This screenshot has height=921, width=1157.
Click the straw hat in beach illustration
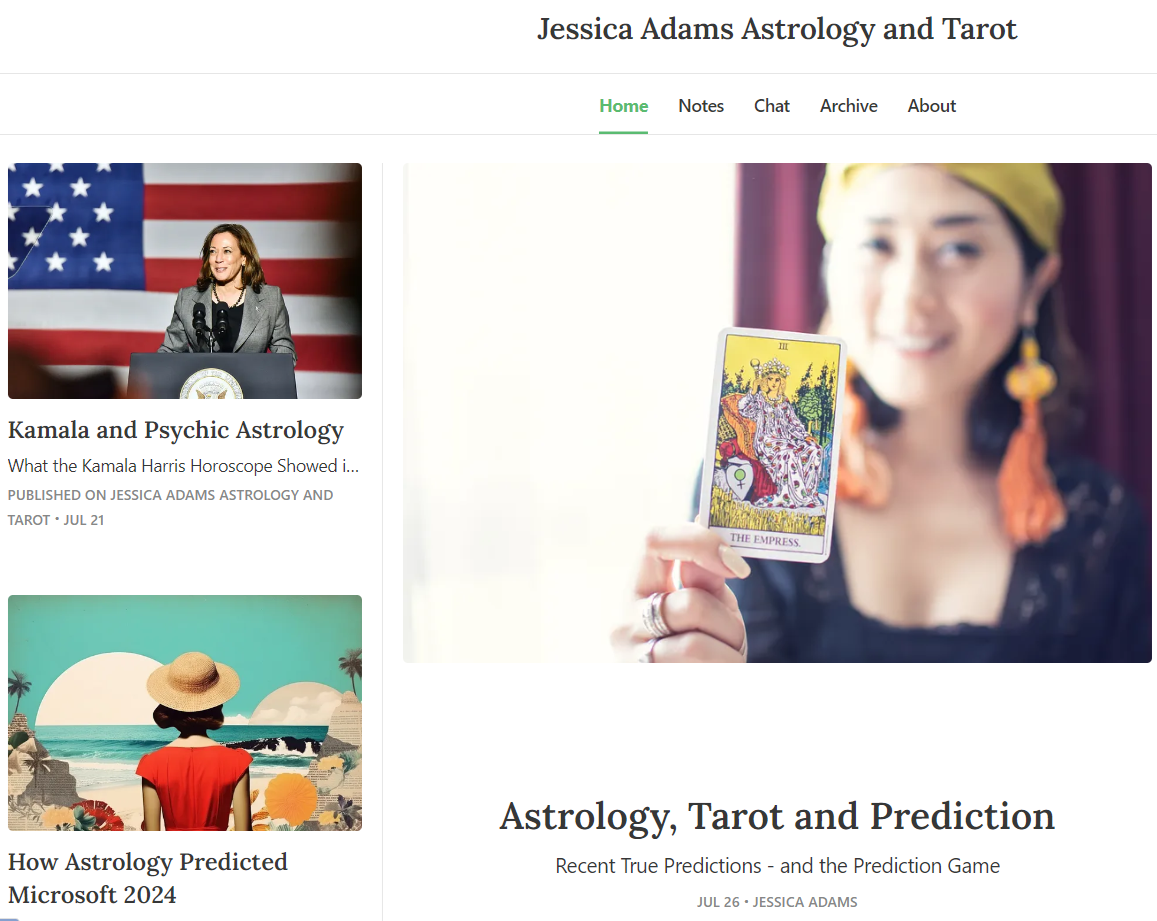(x=193, y=679)
